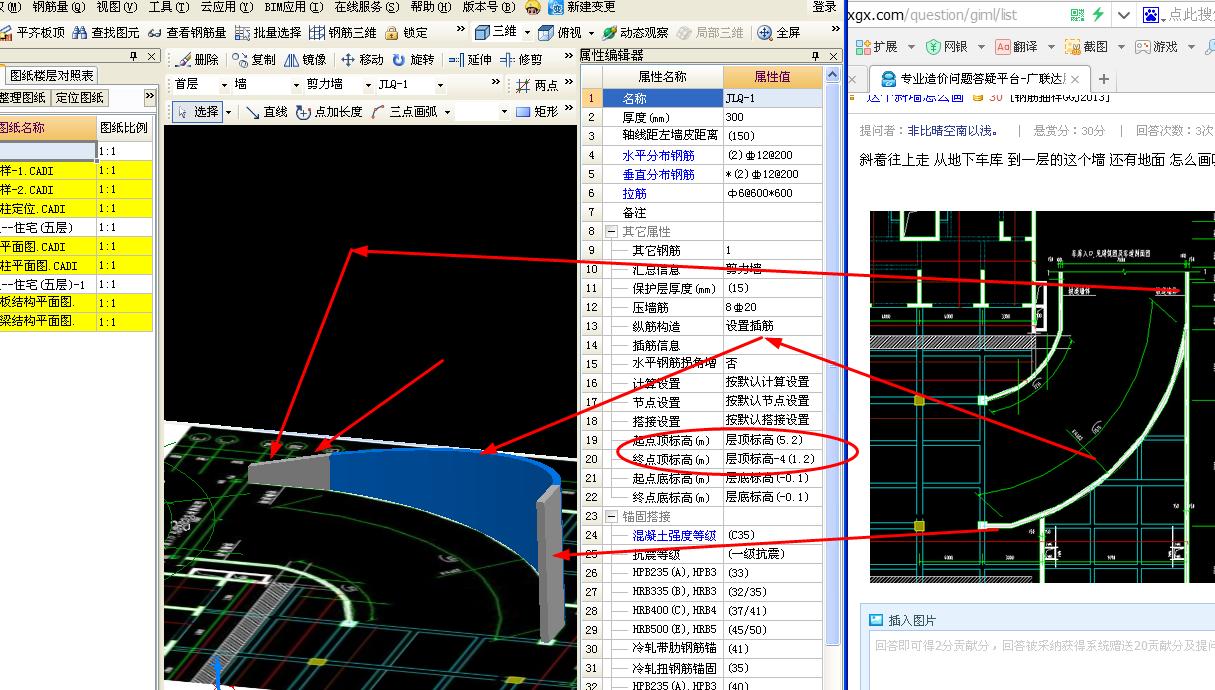Open the 三维 view dropdown arrow
This screenshot has width=1215, height=690.
[x=526, y=33]
